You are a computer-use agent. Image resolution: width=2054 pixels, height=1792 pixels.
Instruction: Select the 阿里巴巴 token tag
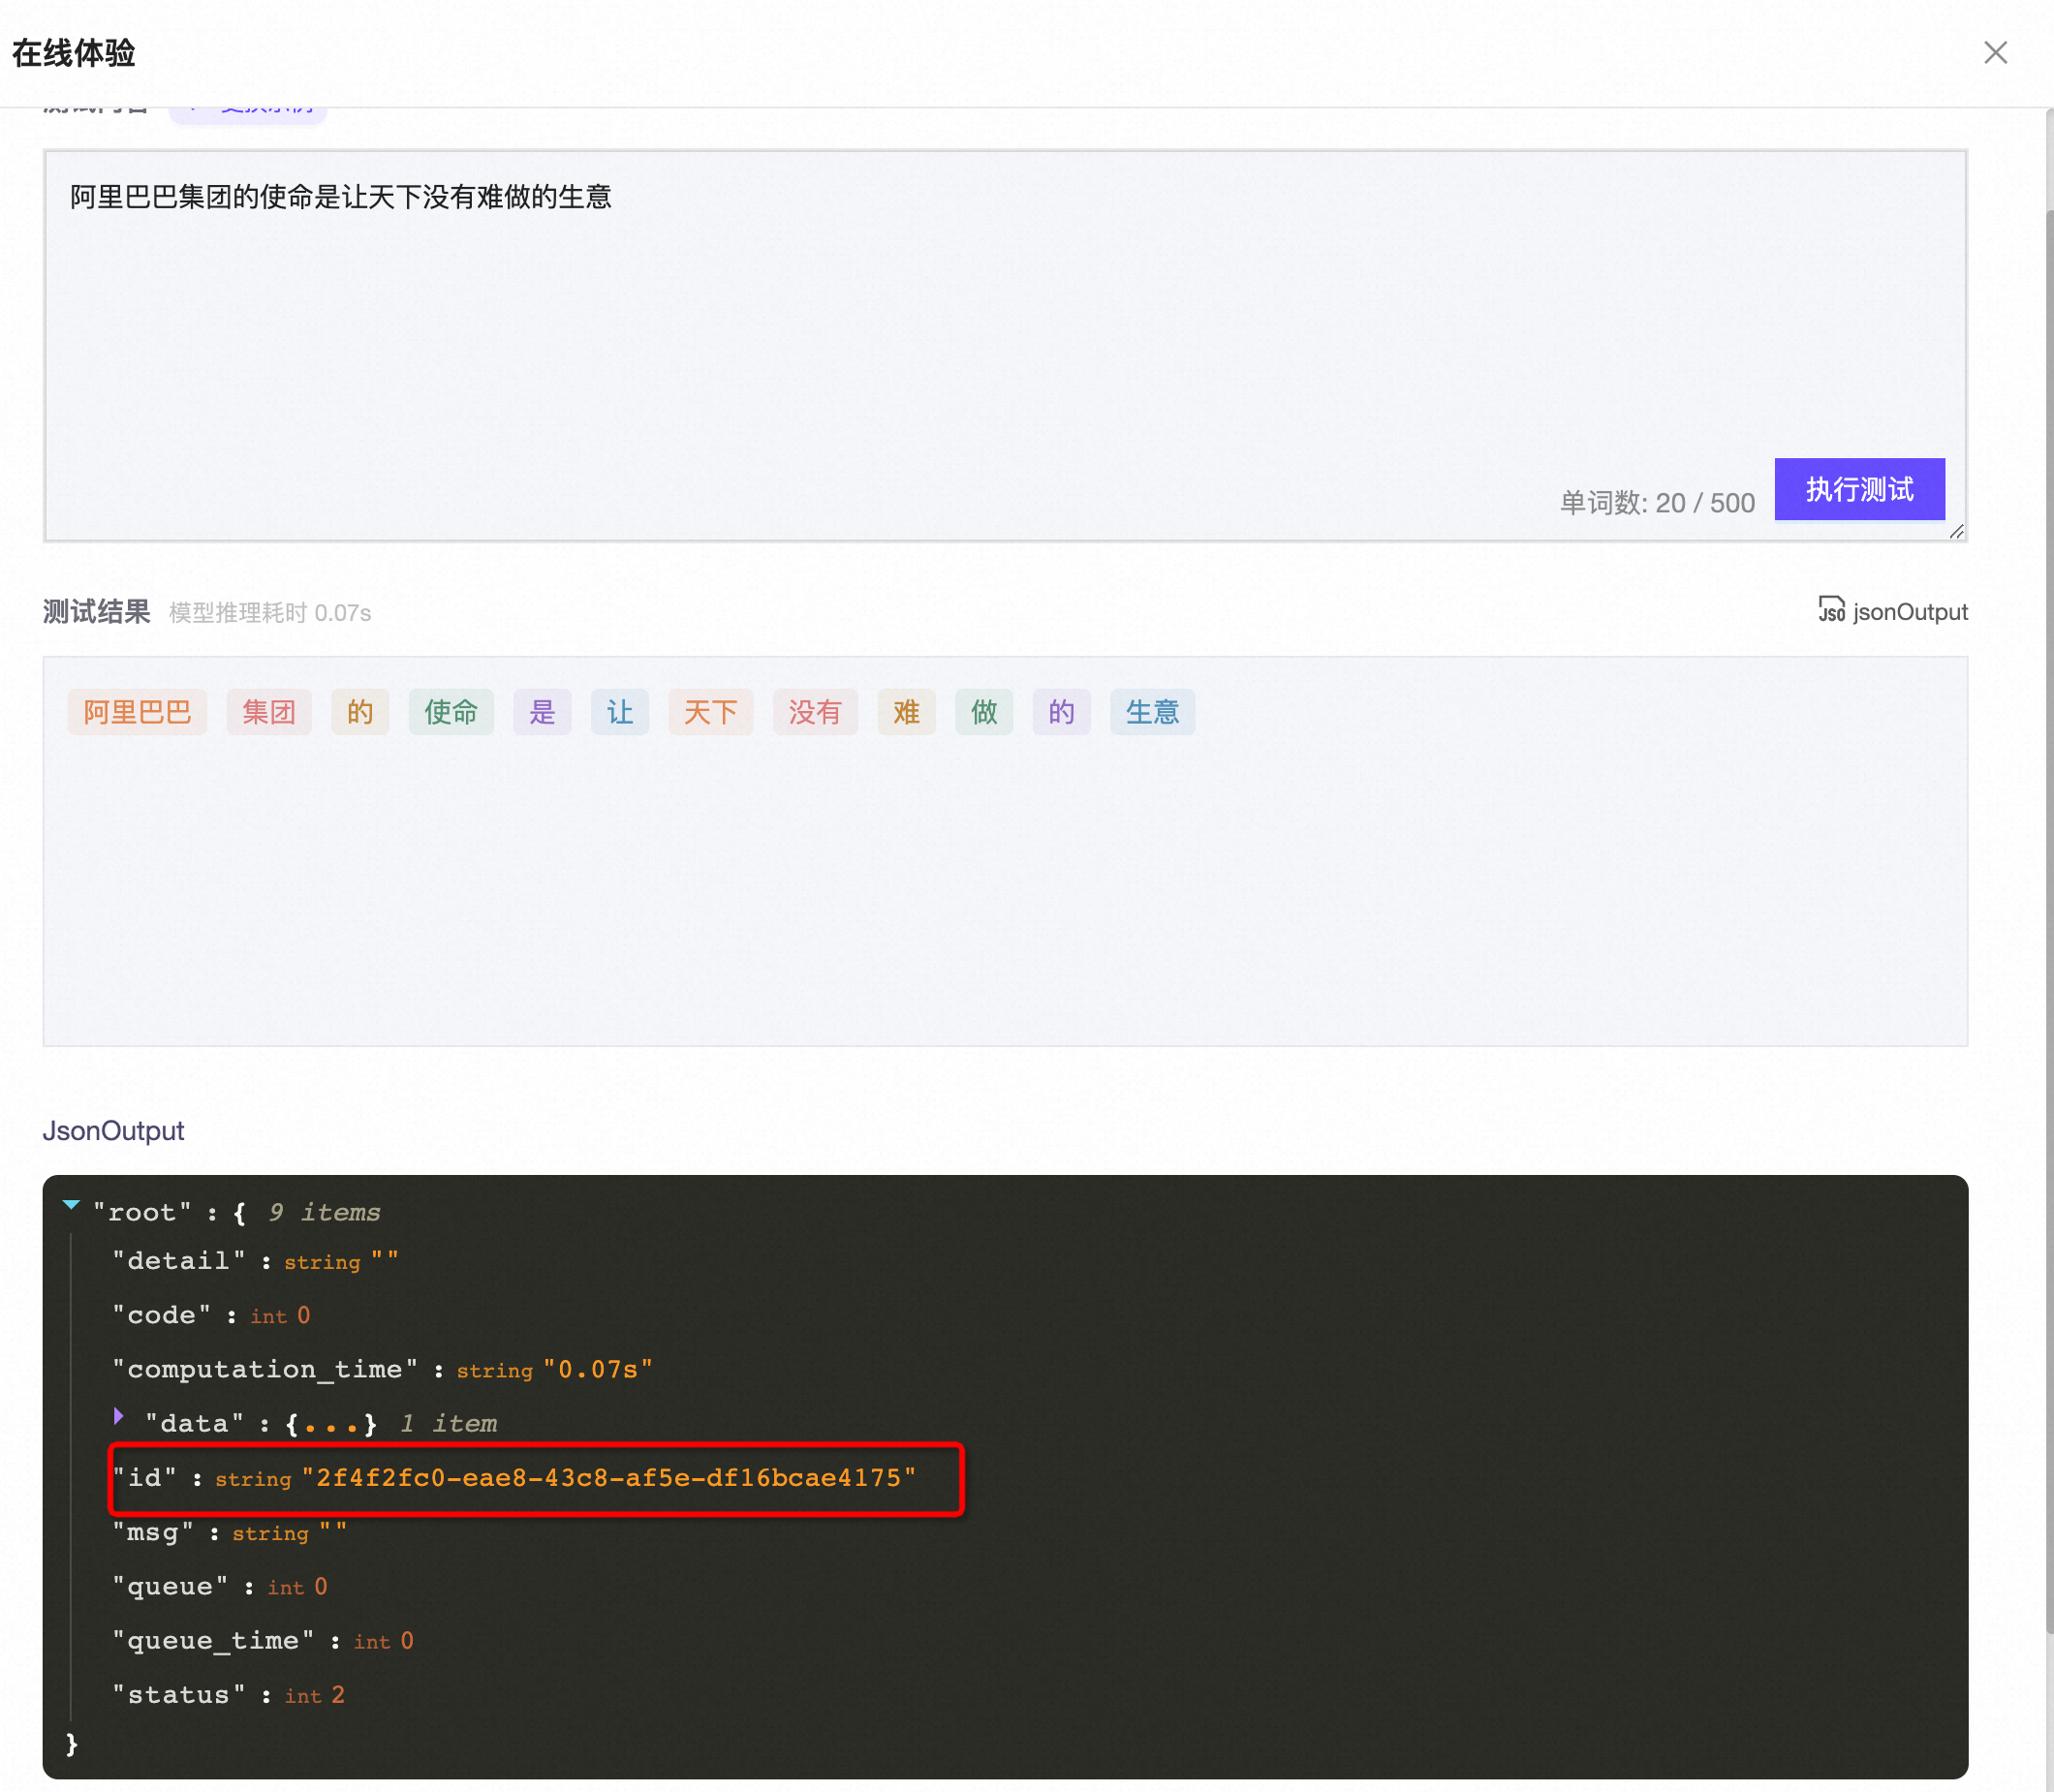pyautogui.click(x=137, y=712)
